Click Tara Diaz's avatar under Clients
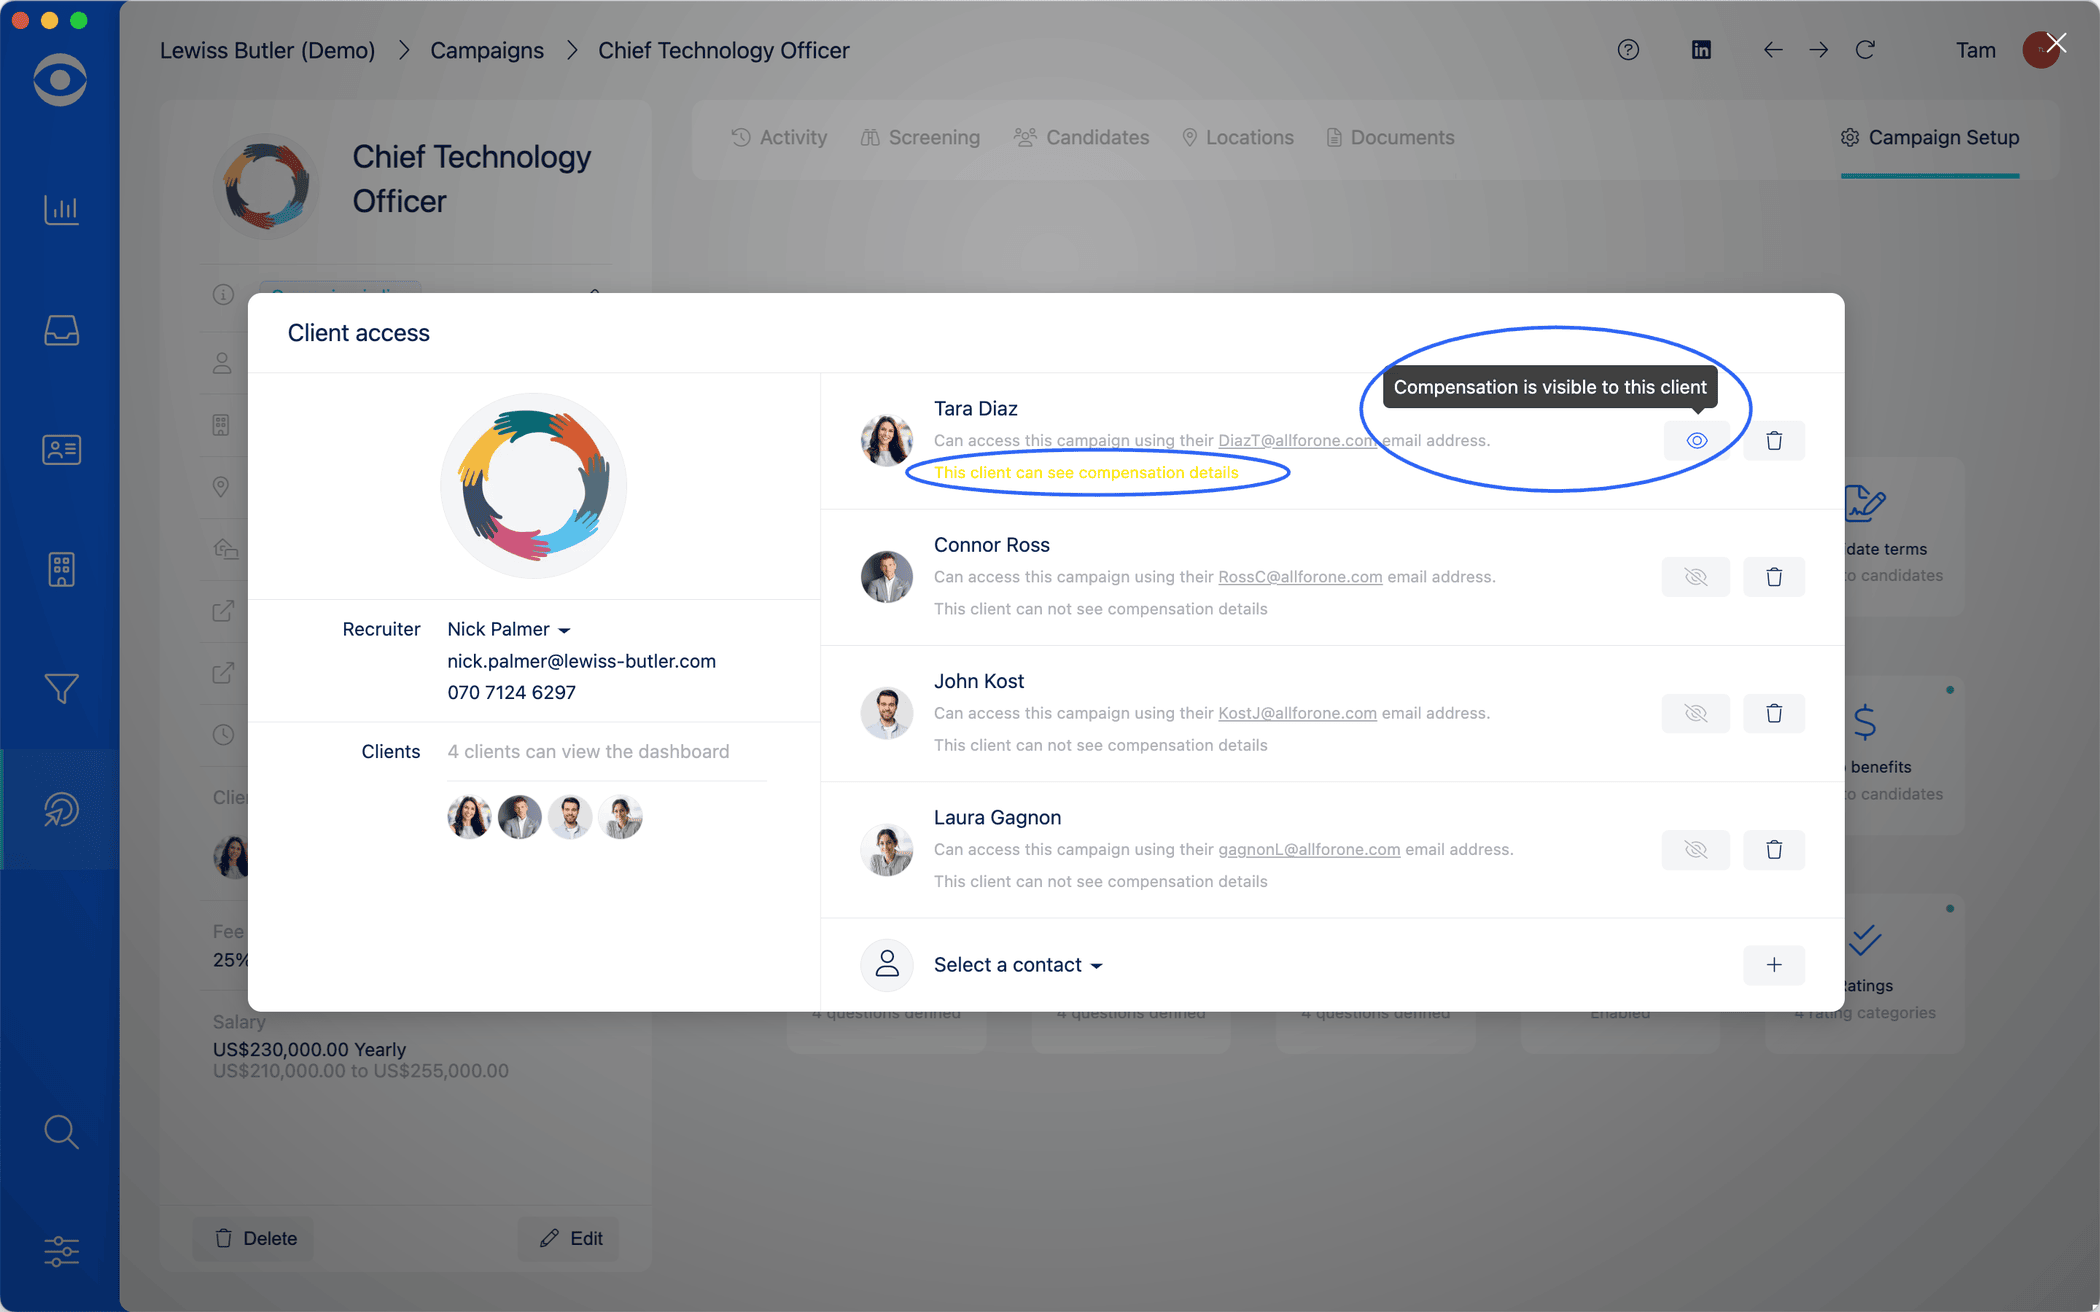Viewport: 2100px width, 1312px height. coord(468,817)
